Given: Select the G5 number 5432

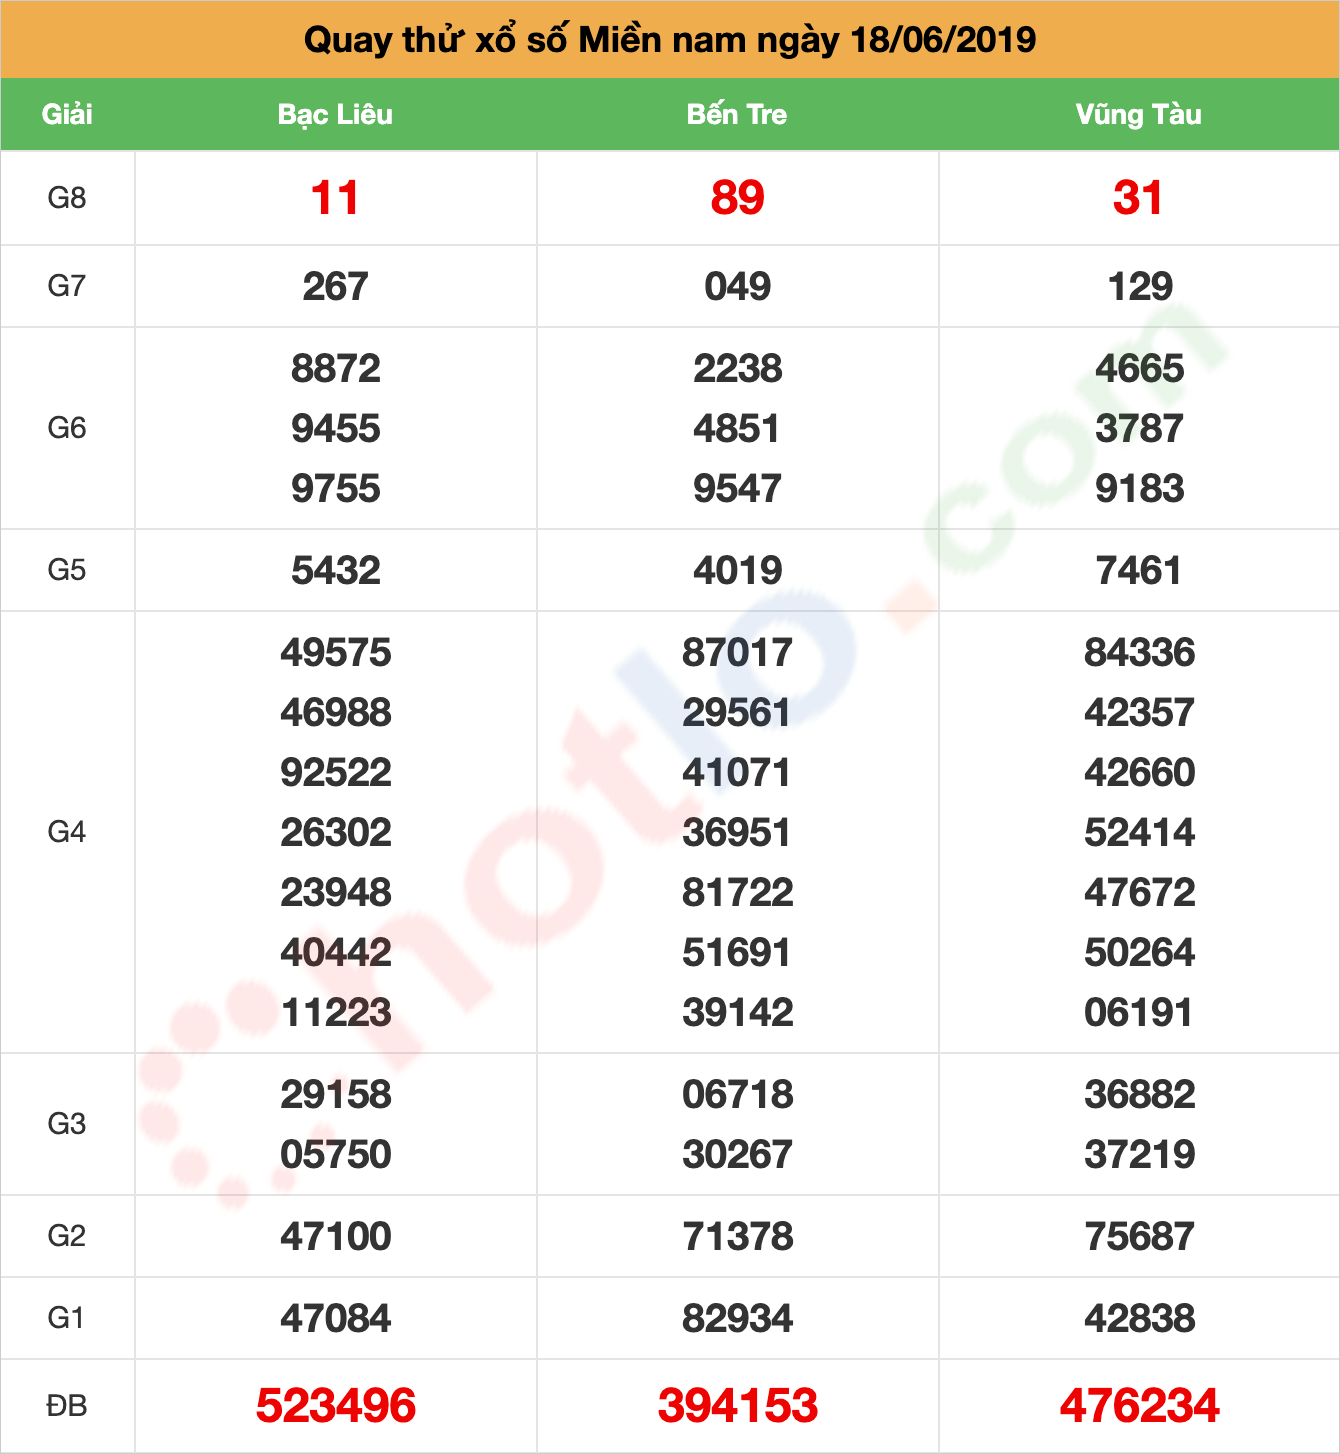Looking at the screenshot, I should click(x=335, y=571).
